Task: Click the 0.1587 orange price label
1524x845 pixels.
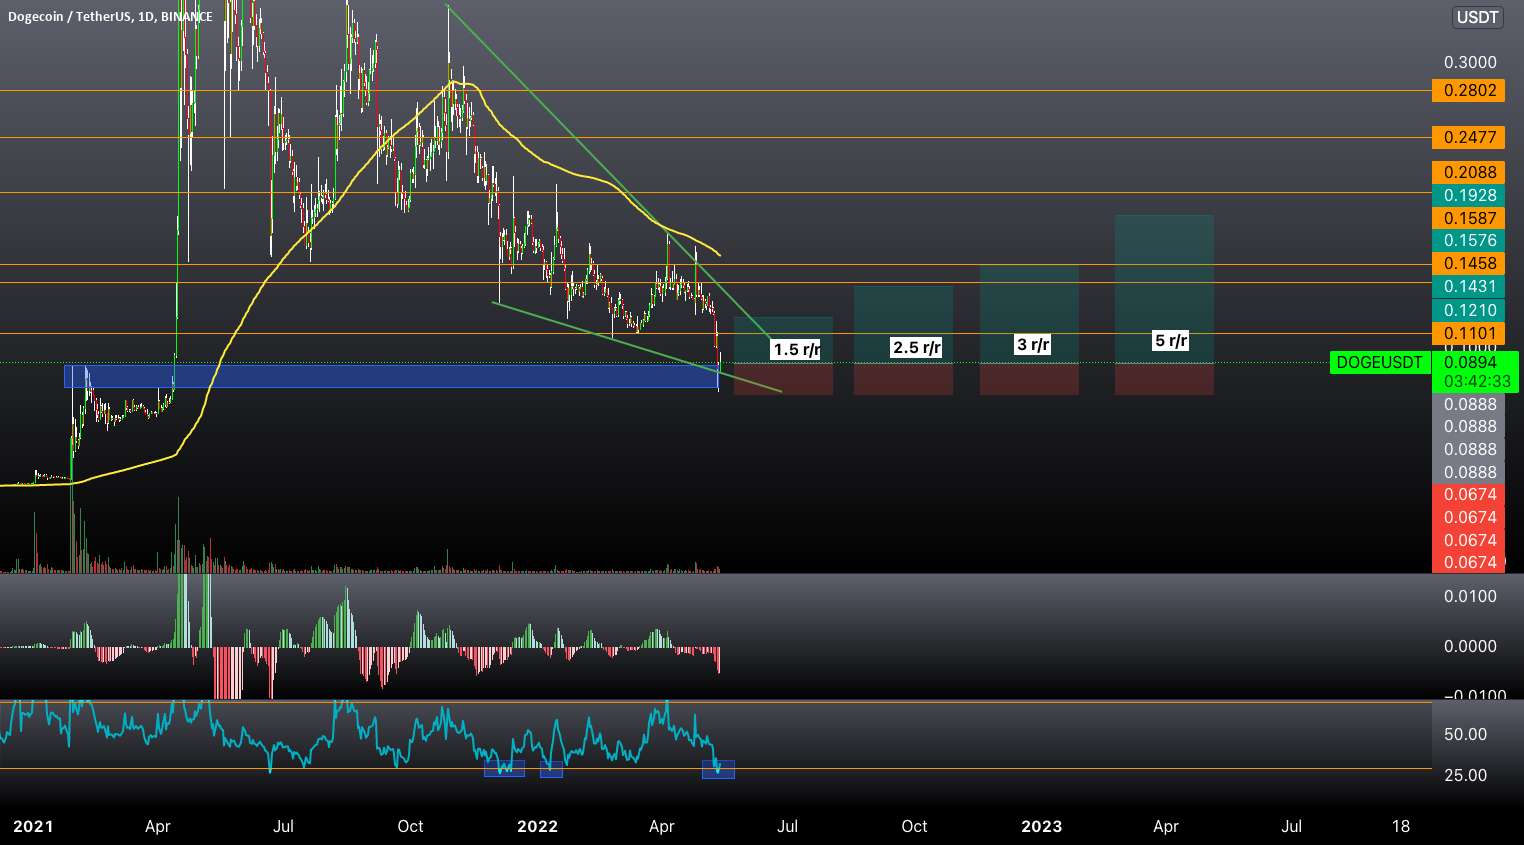Action: click(x=1468, y=218)
